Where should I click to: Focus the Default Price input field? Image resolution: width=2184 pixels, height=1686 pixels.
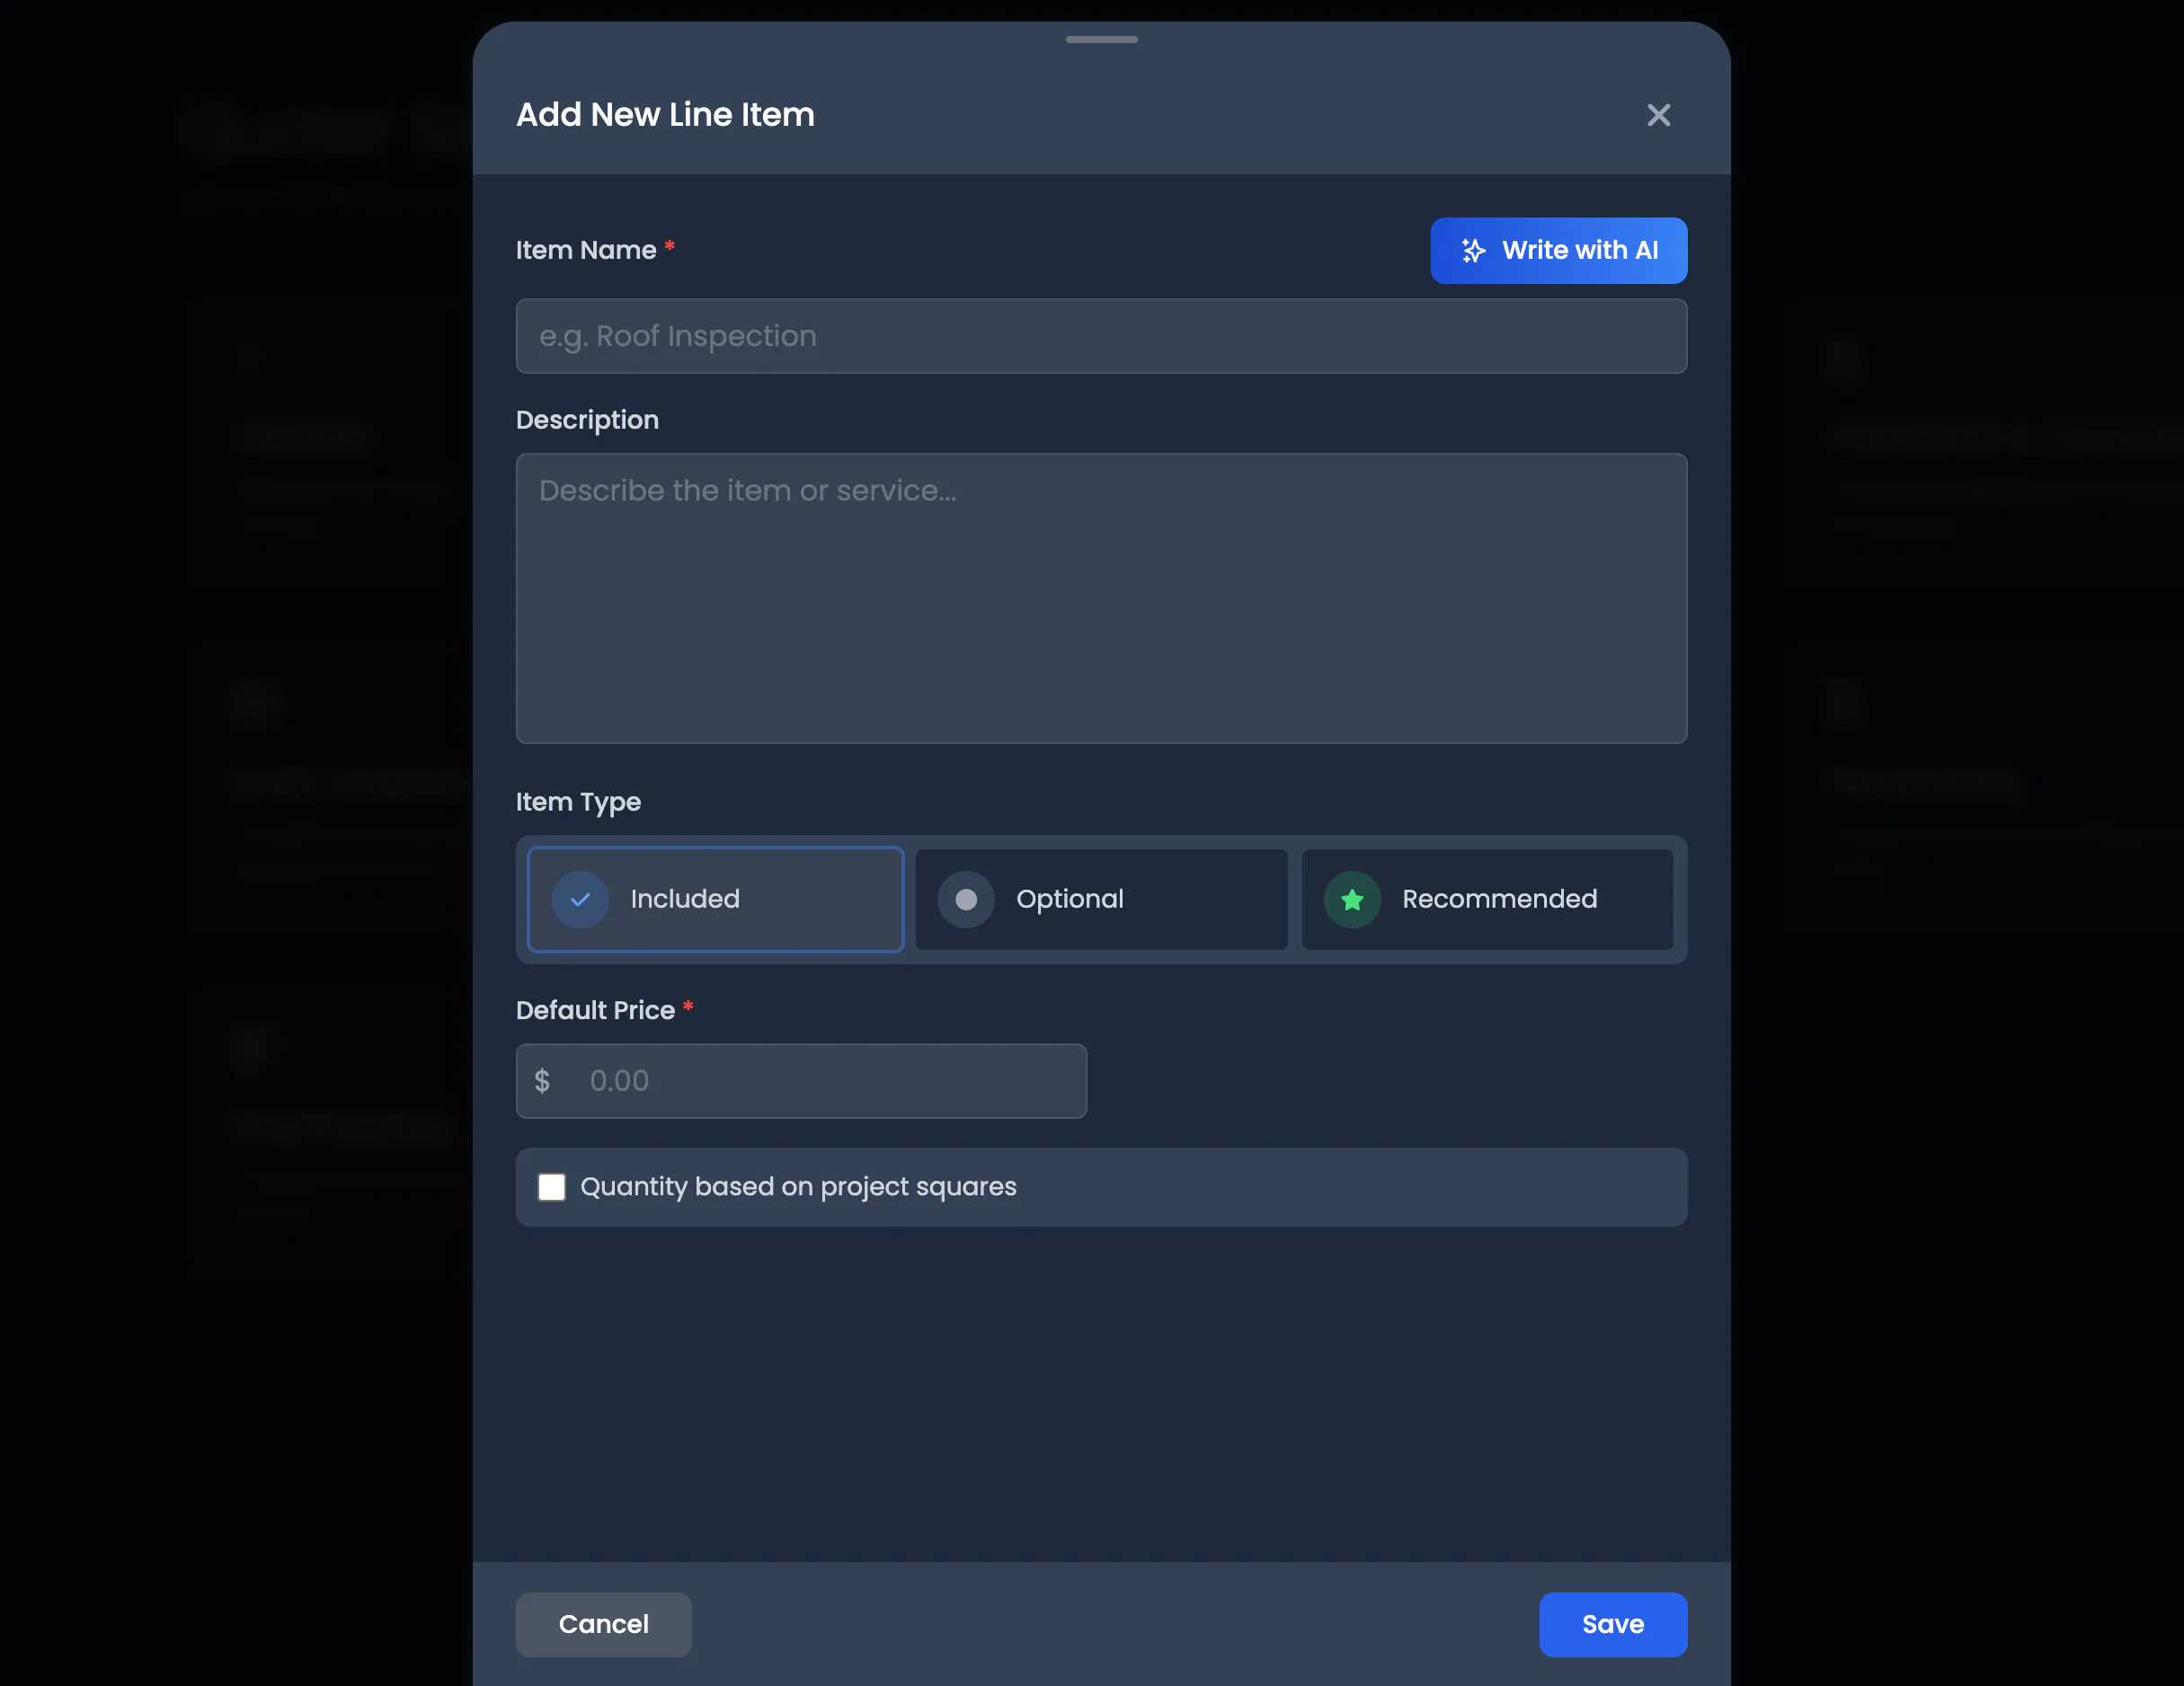click(801, 1081)
